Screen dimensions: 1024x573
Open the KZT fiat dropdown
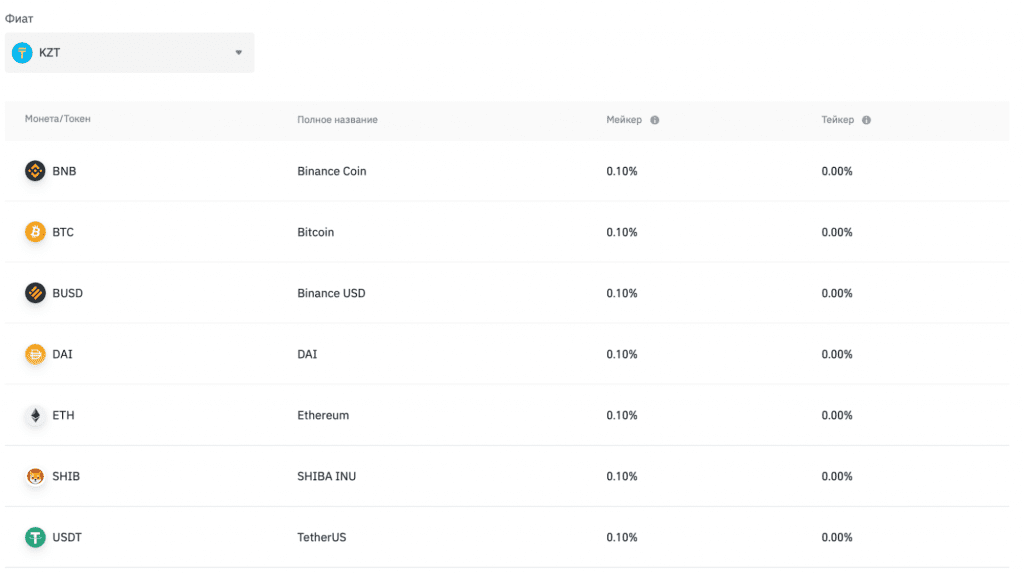pyautogui.click(x=129, y=53)
